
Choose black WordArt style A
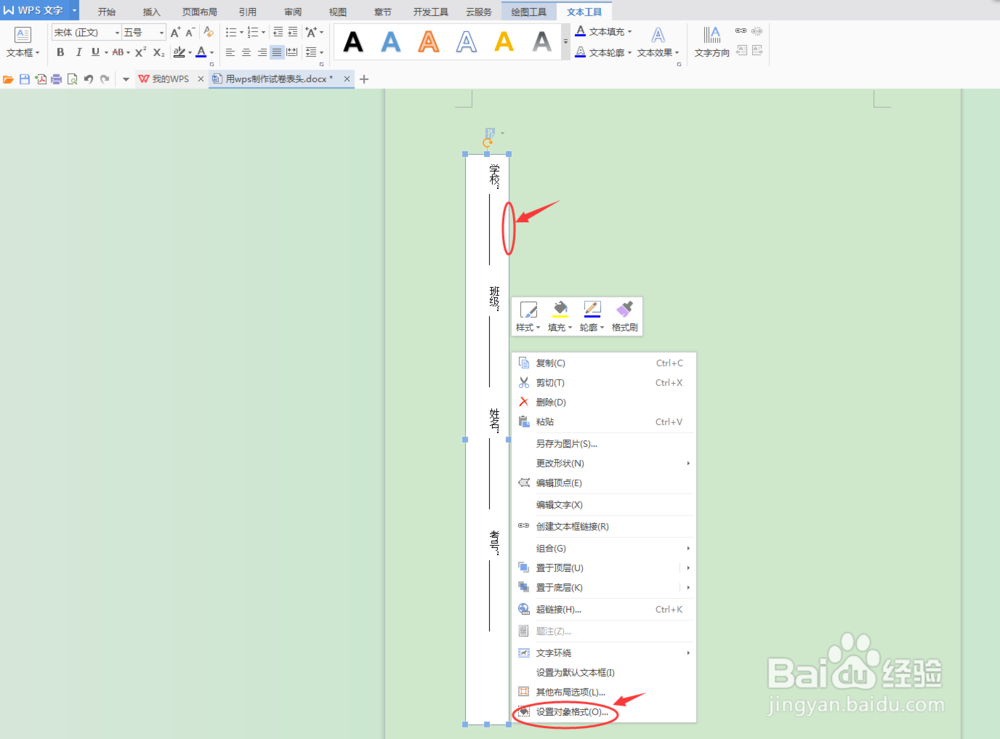(x=353, y=42)
